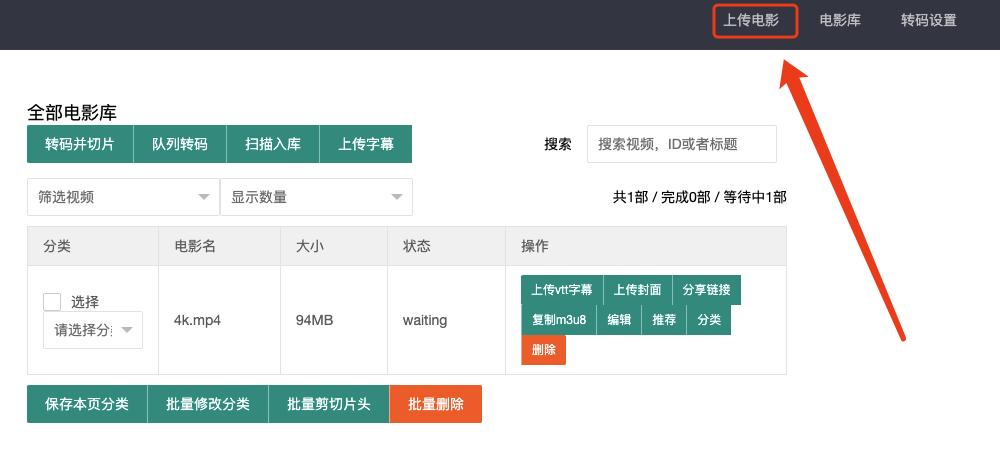
Task: Open the 上传电影 menu item
Action: pyautogui.click(x=754, y=20)
